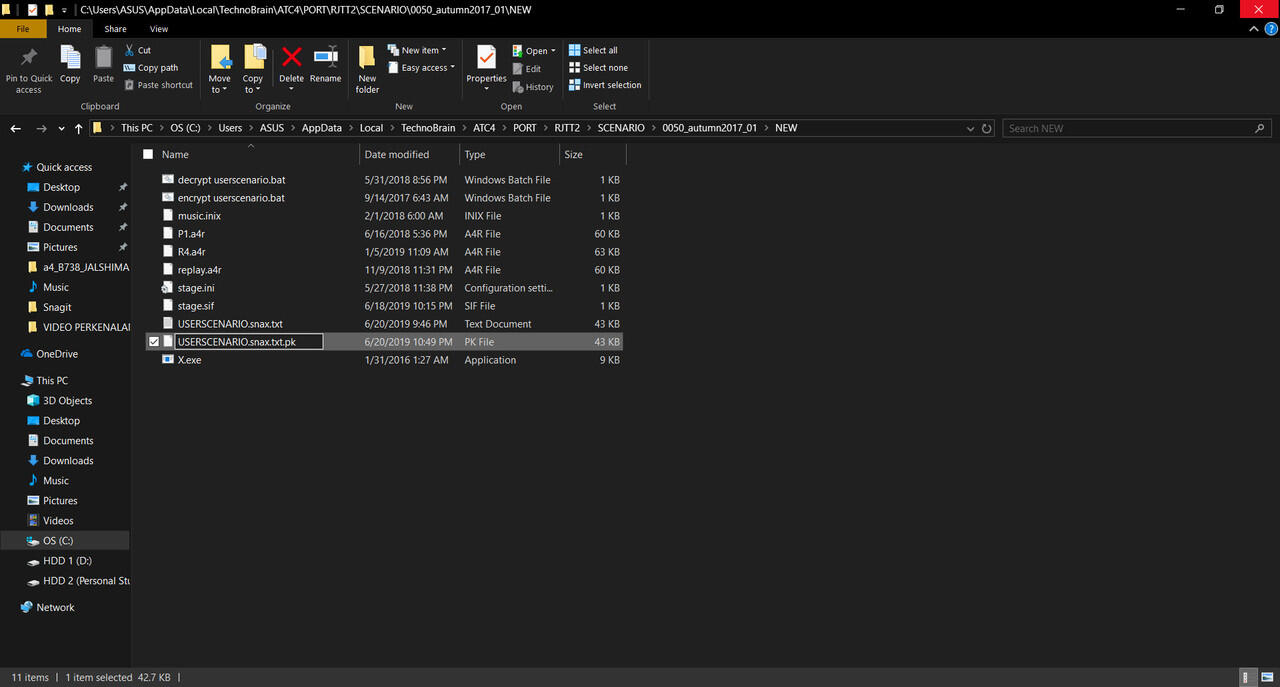
Task: Click the Pin to Quick access icon
Action: point(28,58)
